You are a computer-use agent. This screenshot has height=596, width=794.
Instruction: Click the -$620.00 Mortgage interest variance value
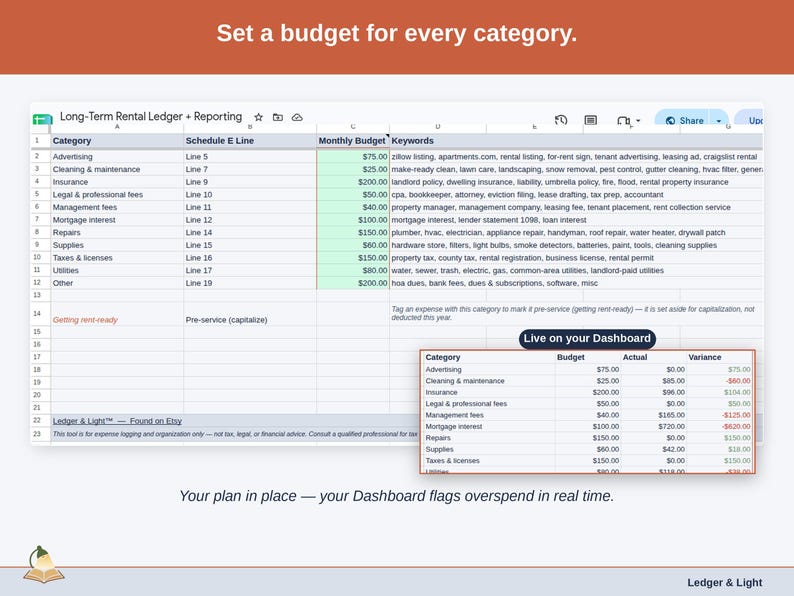pos(736,426)
